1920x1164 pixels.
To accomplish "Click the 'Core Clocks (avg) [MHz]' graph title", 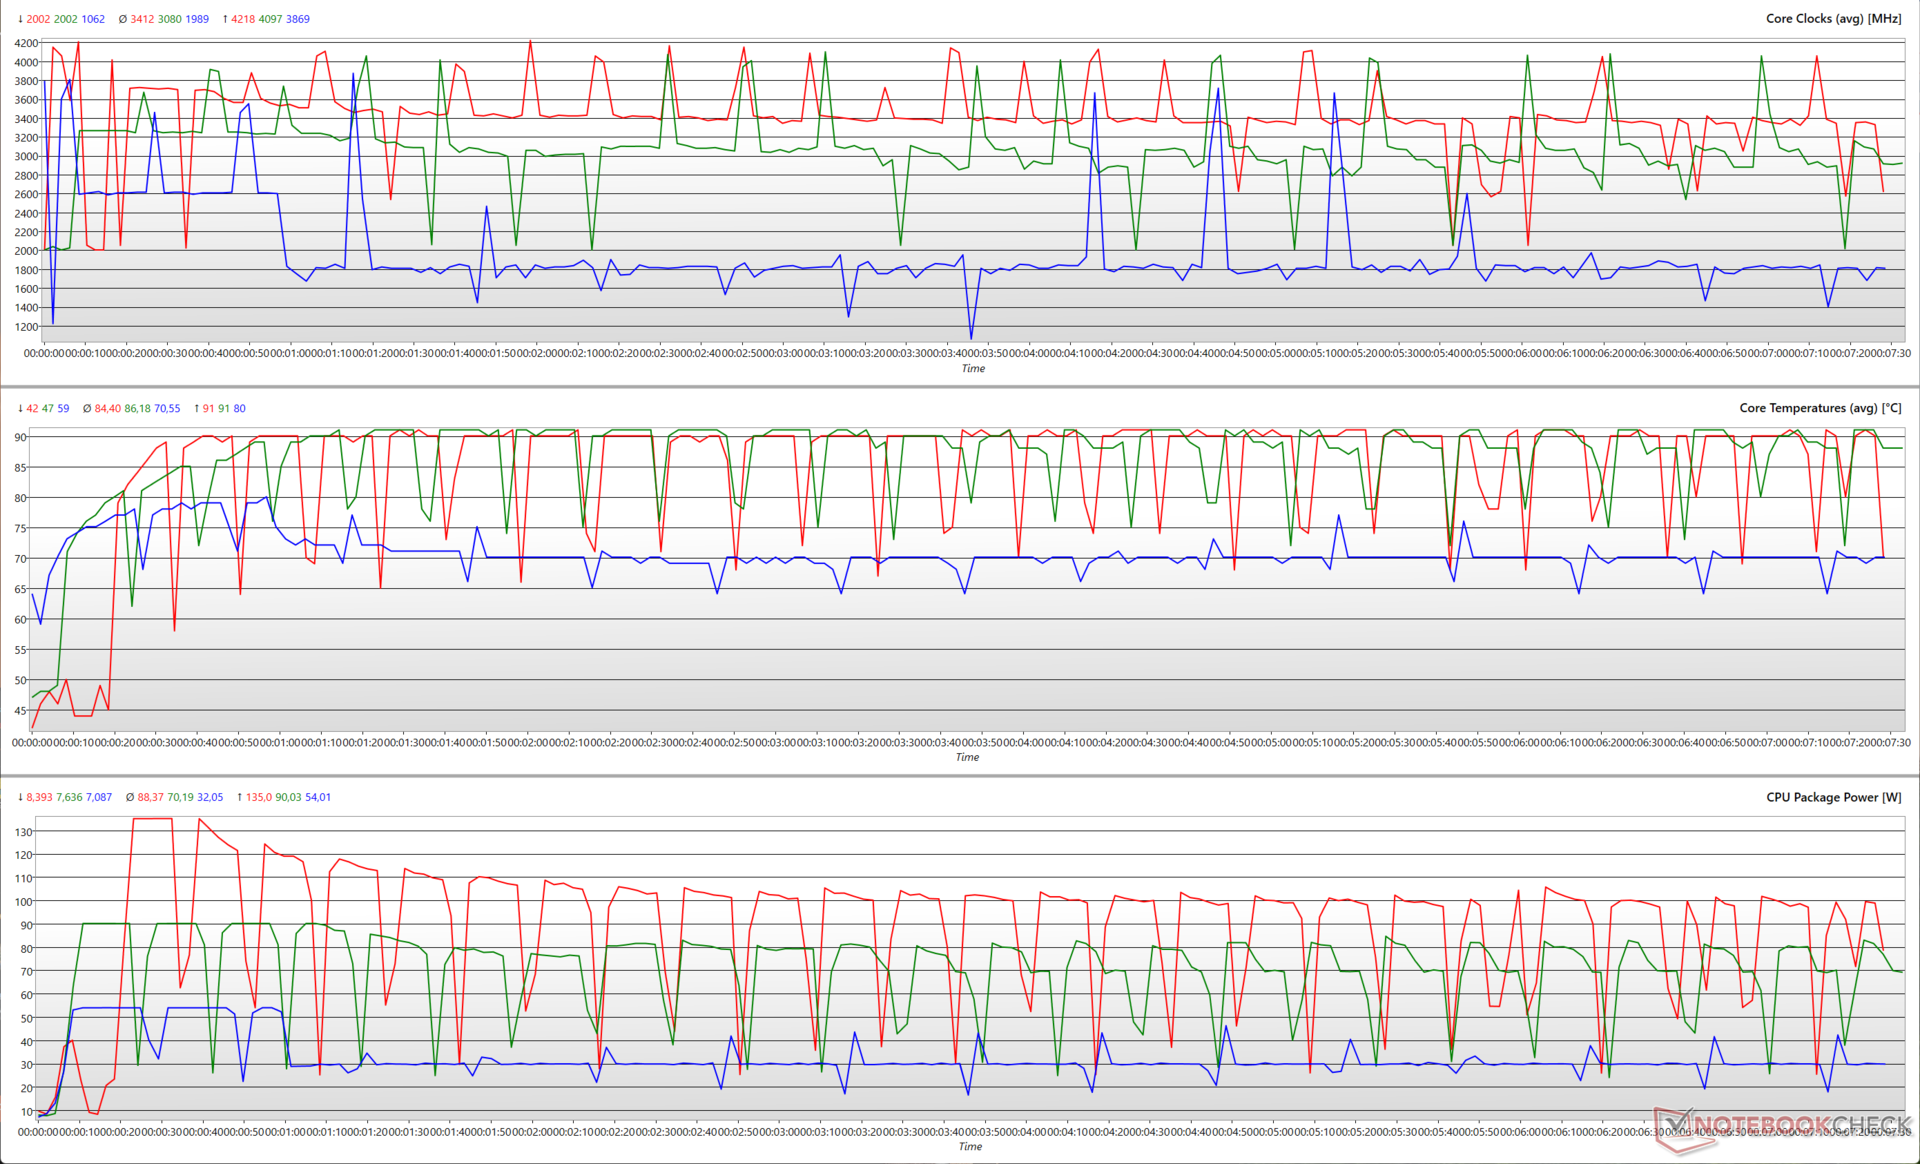I will [x=1833, y=19].
